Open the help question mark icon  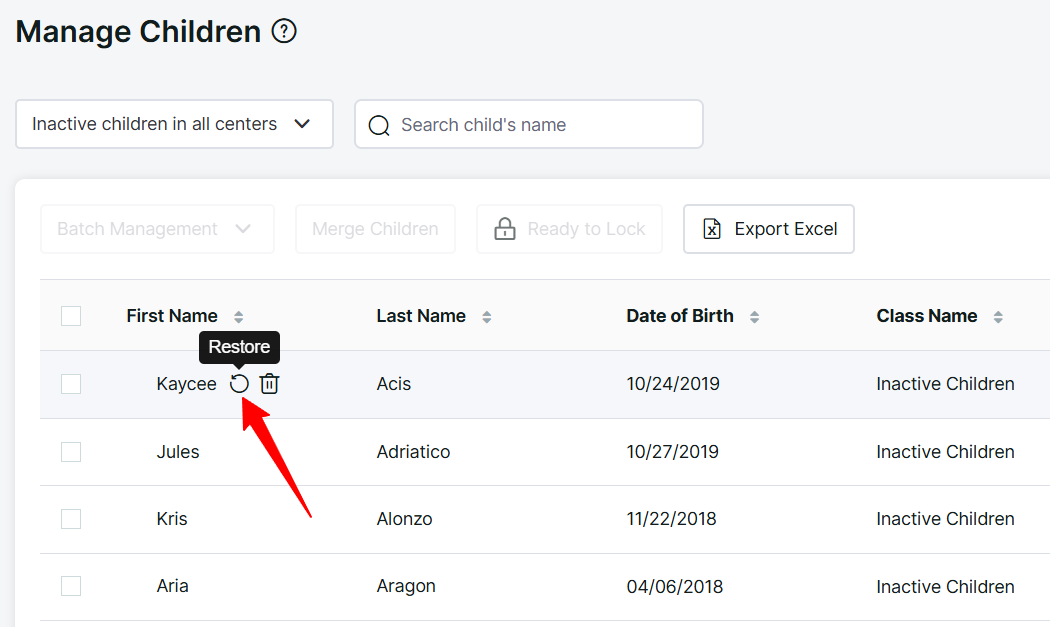tap(284, 32)
